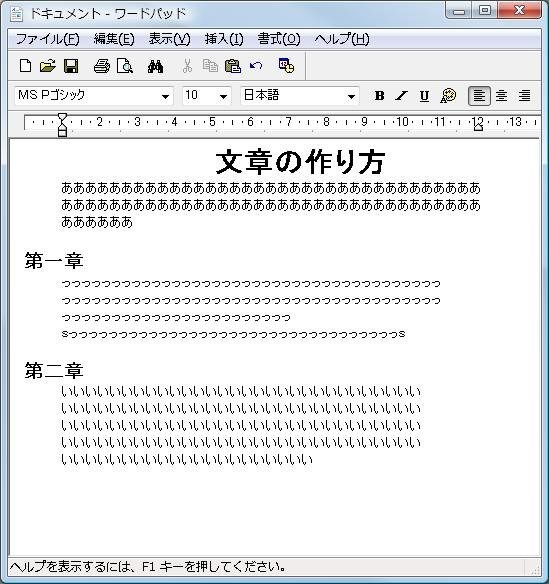This screenshot has width=549, height=584.
Task: Toggle underline formatting
Action: click(x=424, y=96)
